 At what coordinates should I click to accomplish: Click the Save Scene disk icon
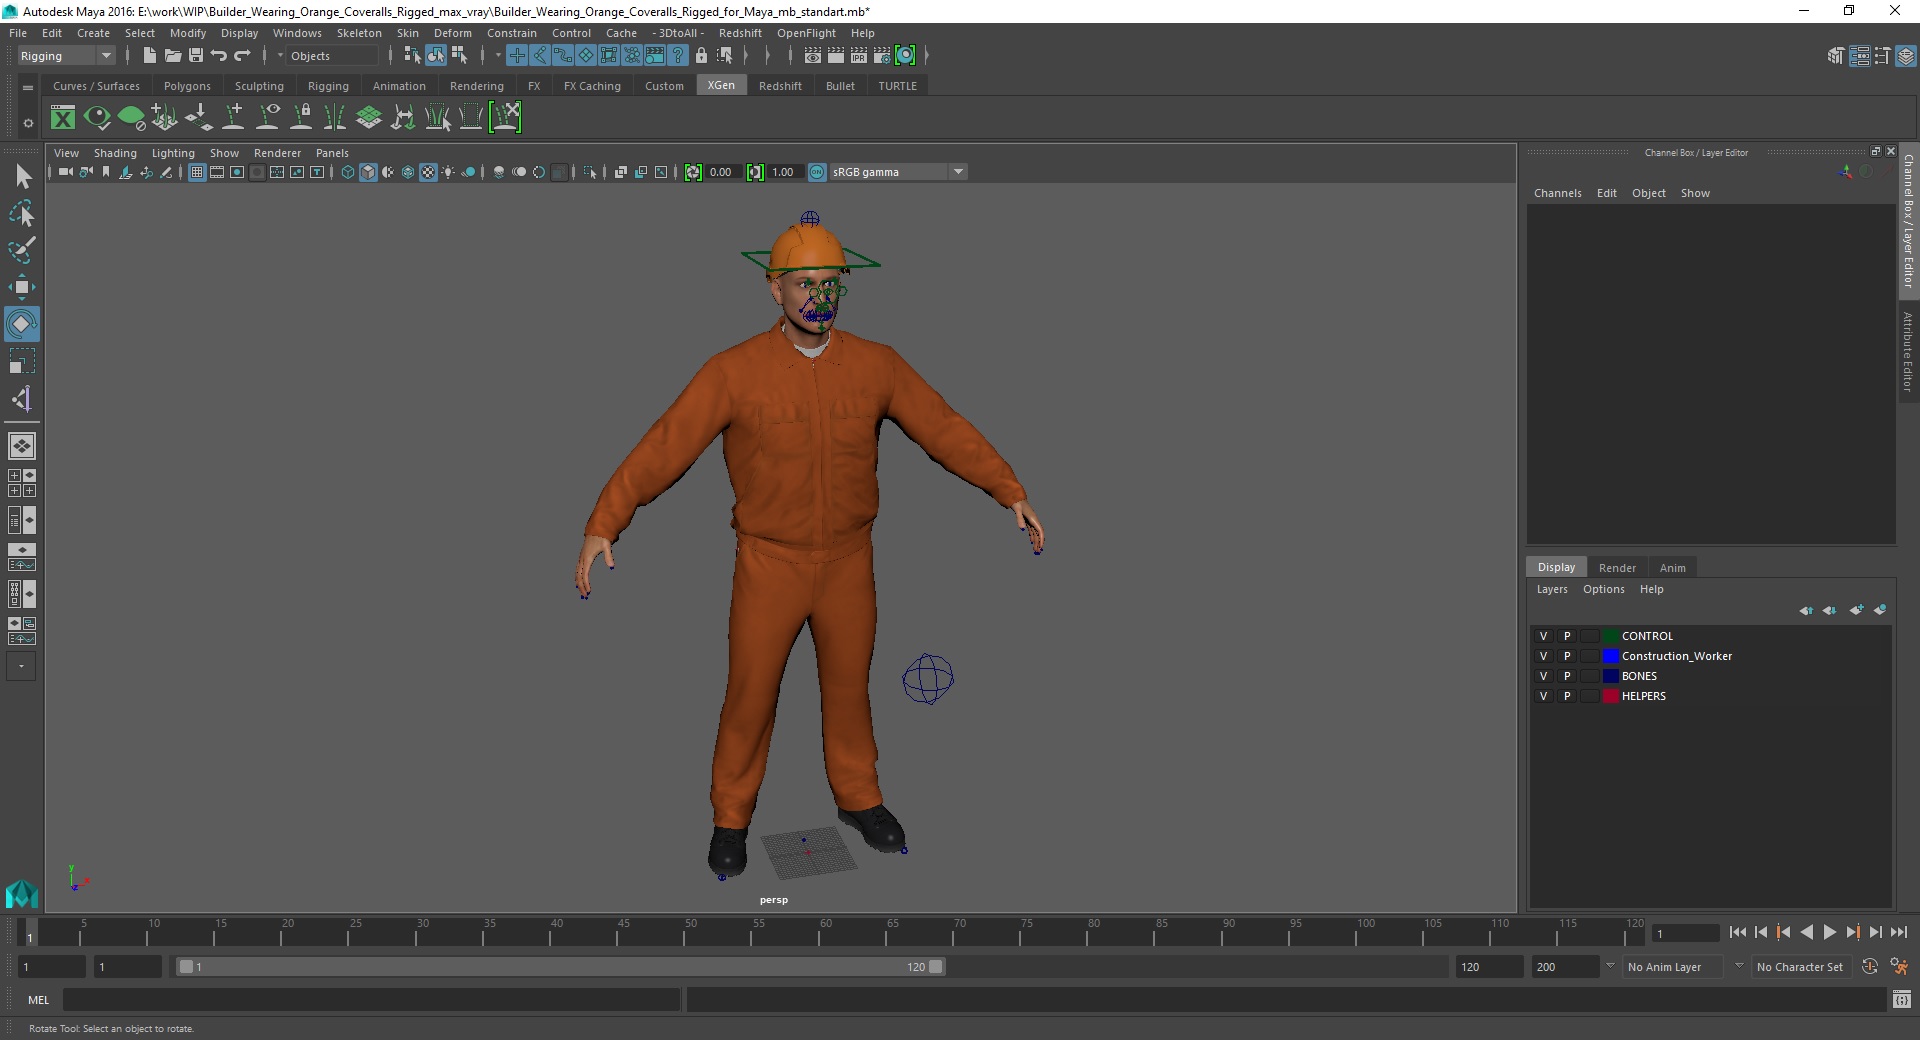pos(196,56)
